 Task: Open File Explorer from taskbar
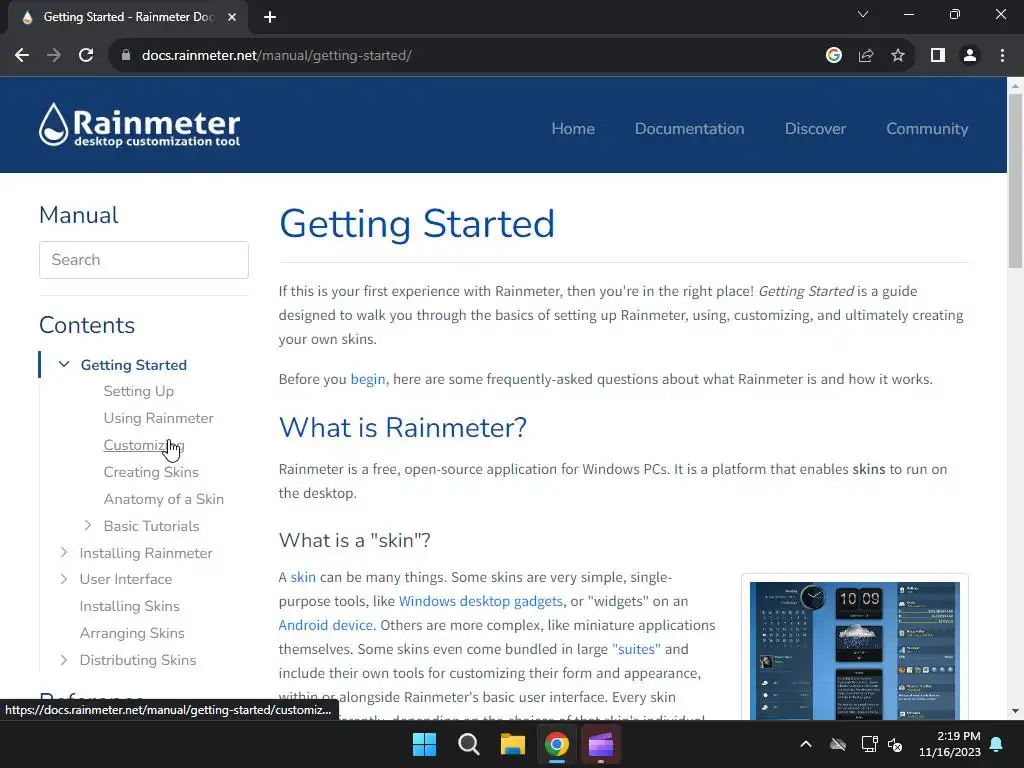tap(513, 744)
